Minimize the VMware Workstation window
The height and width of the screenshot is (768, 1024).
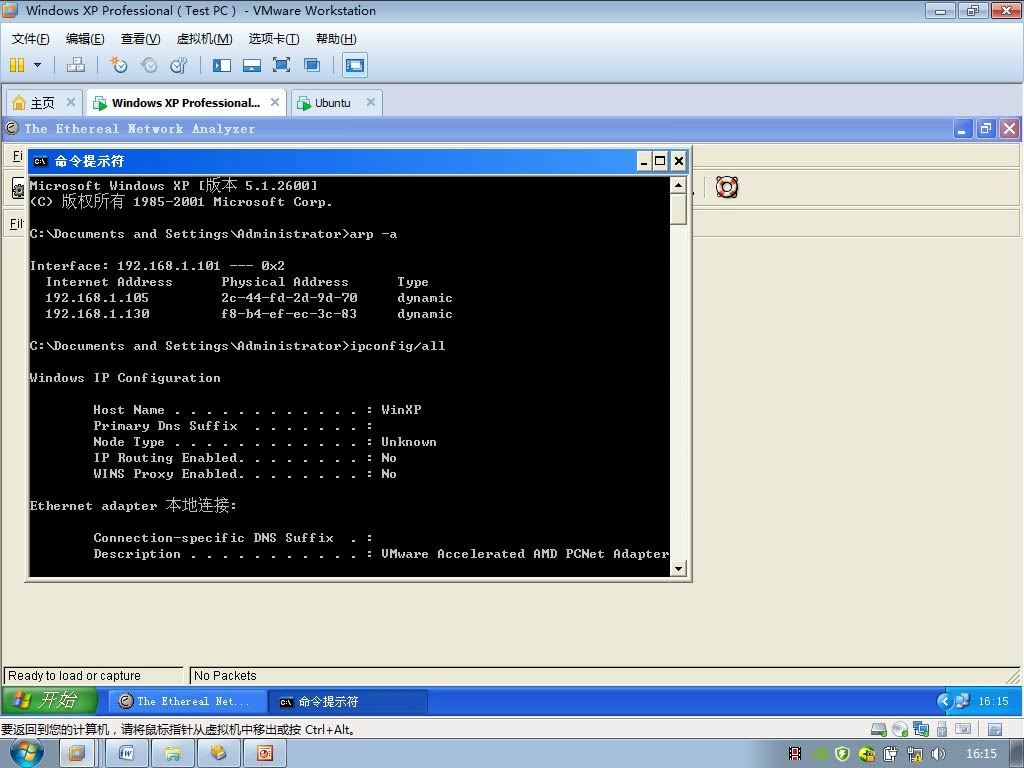coord(940,10)
